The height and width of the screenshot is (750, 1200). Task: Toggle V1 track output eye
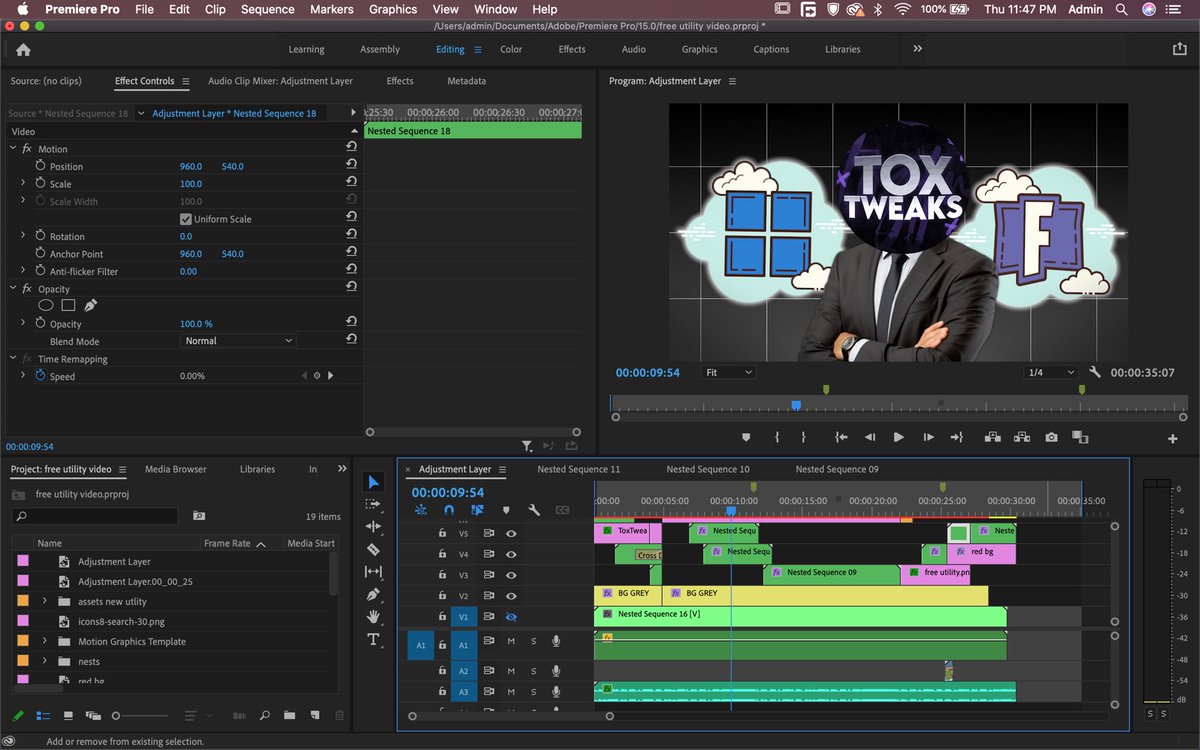511,617
